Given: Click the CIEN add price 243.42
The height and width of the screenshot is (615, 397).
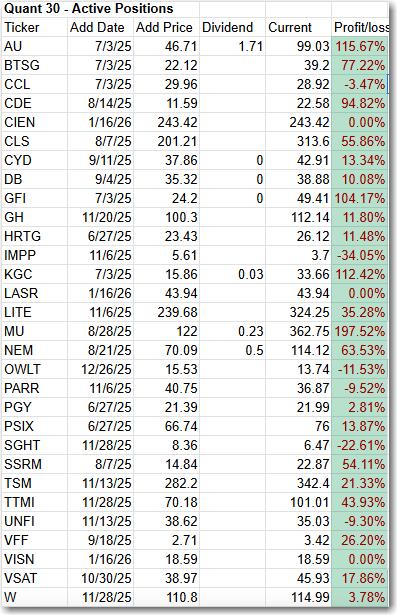Looking at the screenshot, I should pos(166,122).
